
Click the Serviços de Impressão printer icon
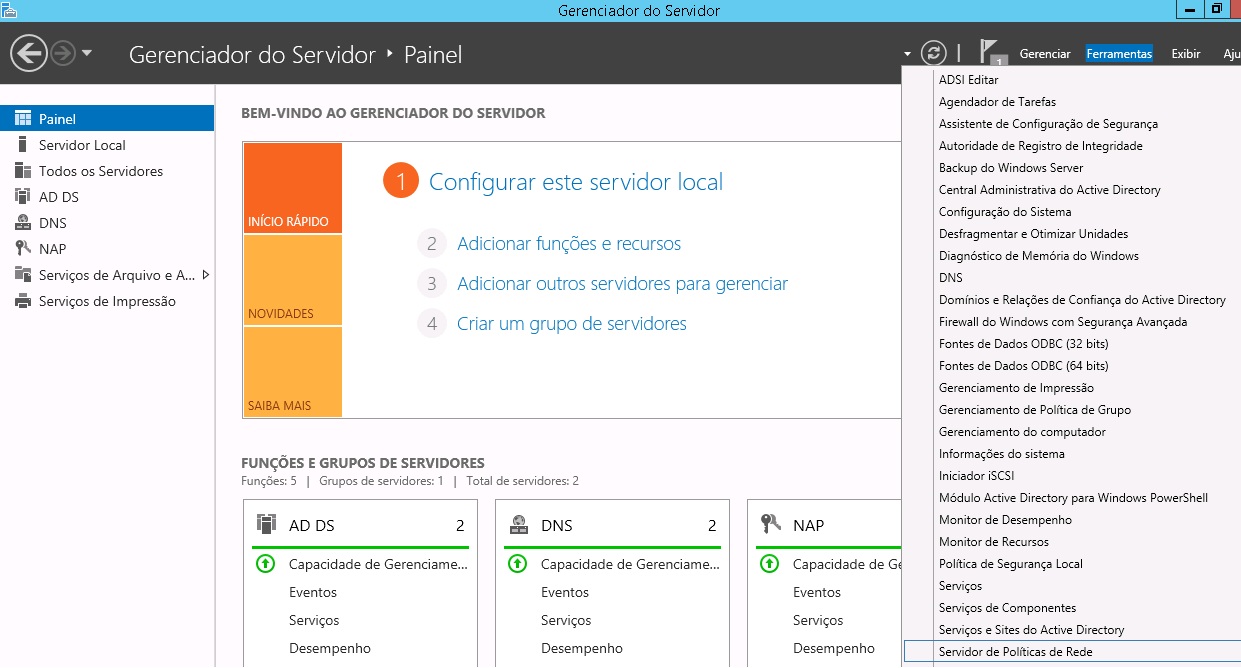click(x=23, y=301)
